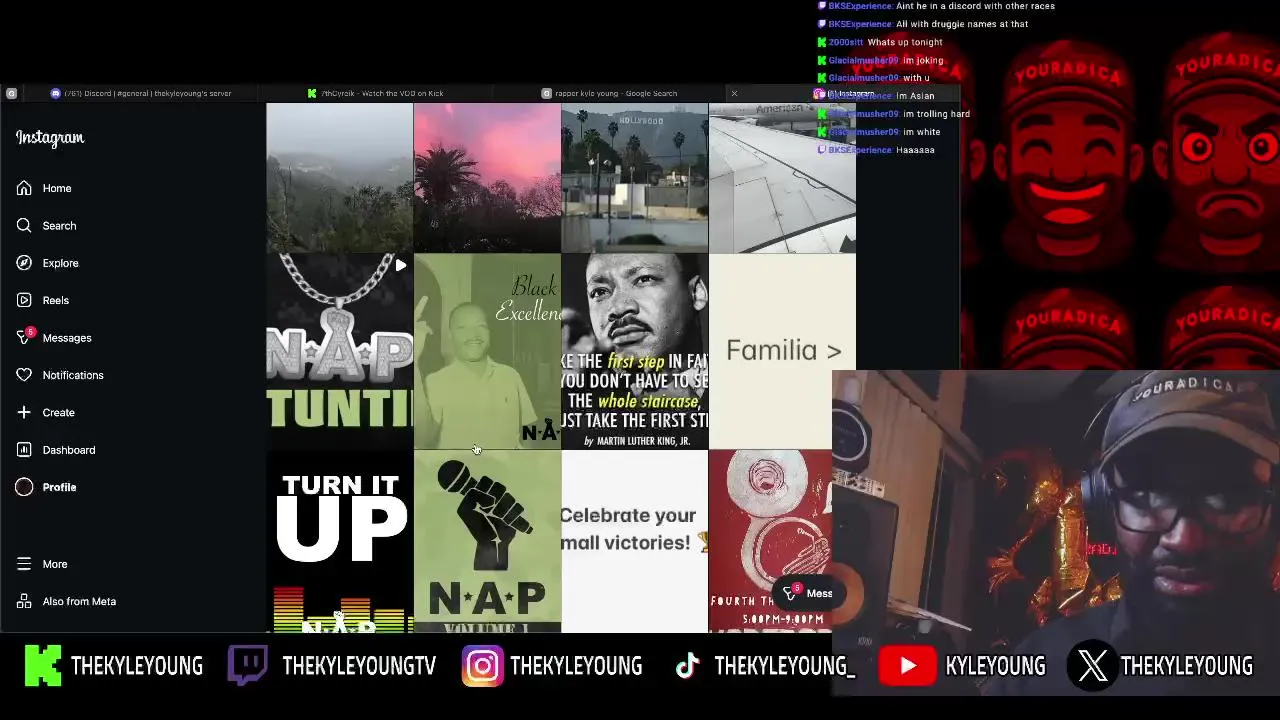Click the Instagram logo wordmark

pyautogui.click(x=50, y=138)
